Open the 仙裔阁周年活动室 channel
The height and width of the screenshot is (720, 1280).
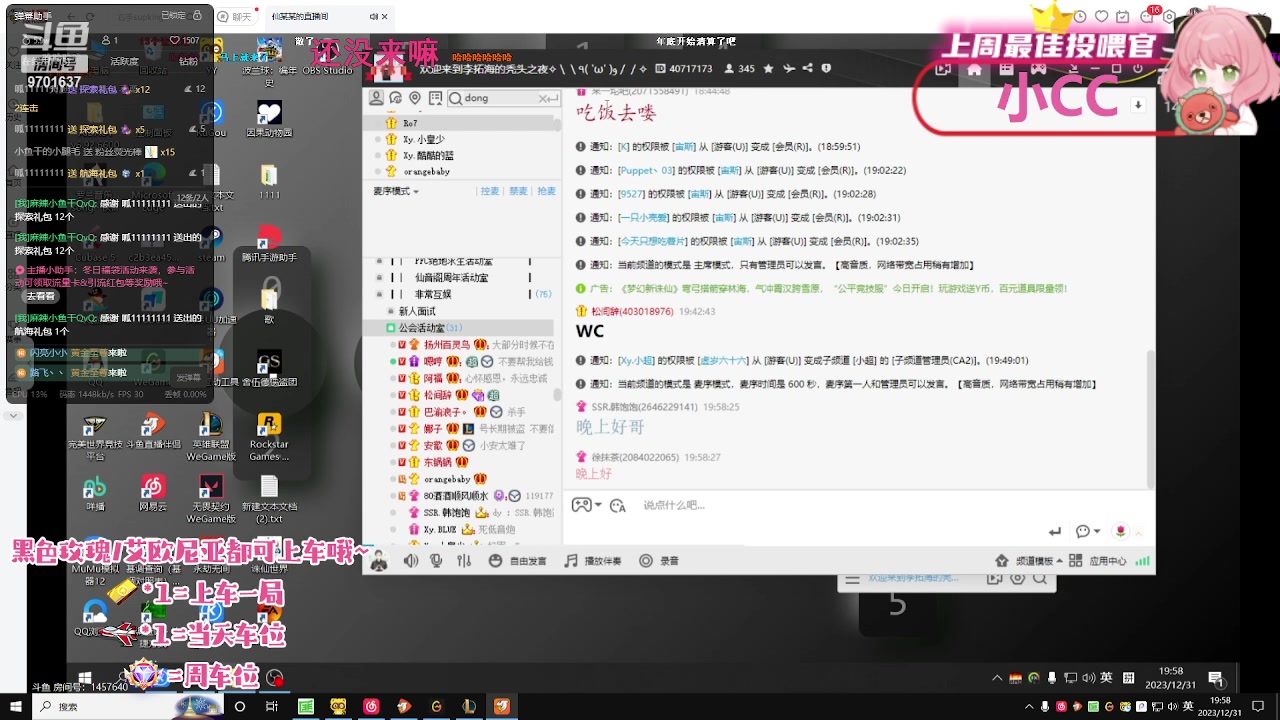pos(451,278)
